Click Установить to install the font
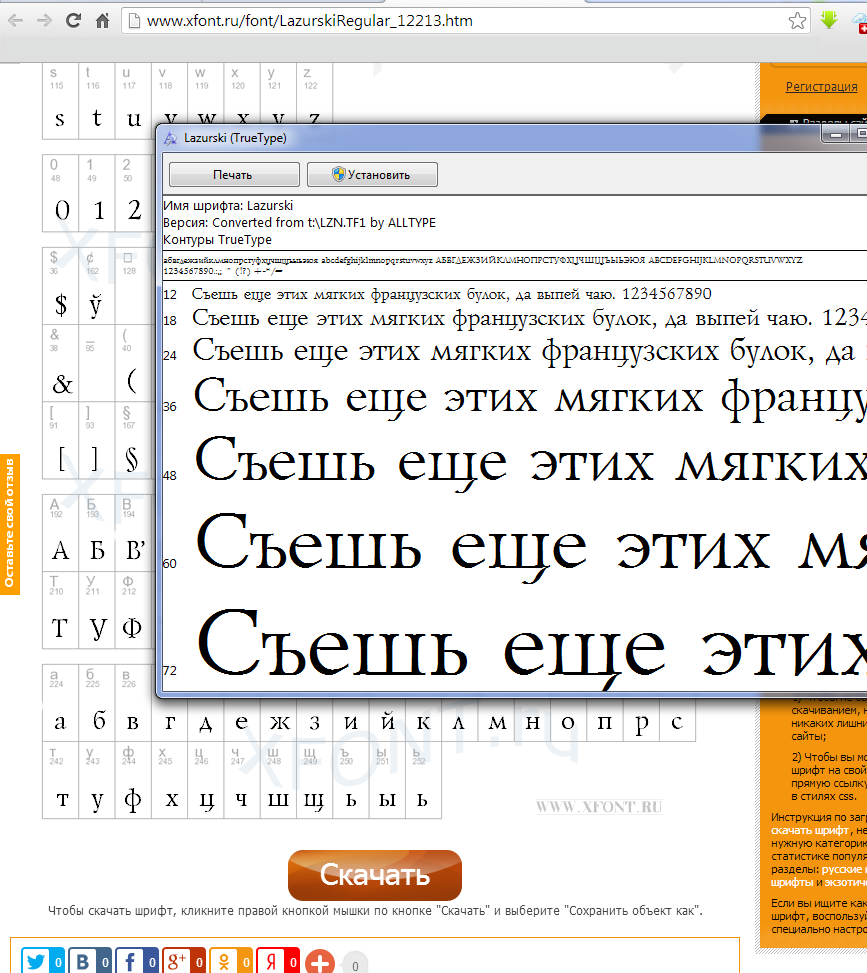 coord(372,174)
